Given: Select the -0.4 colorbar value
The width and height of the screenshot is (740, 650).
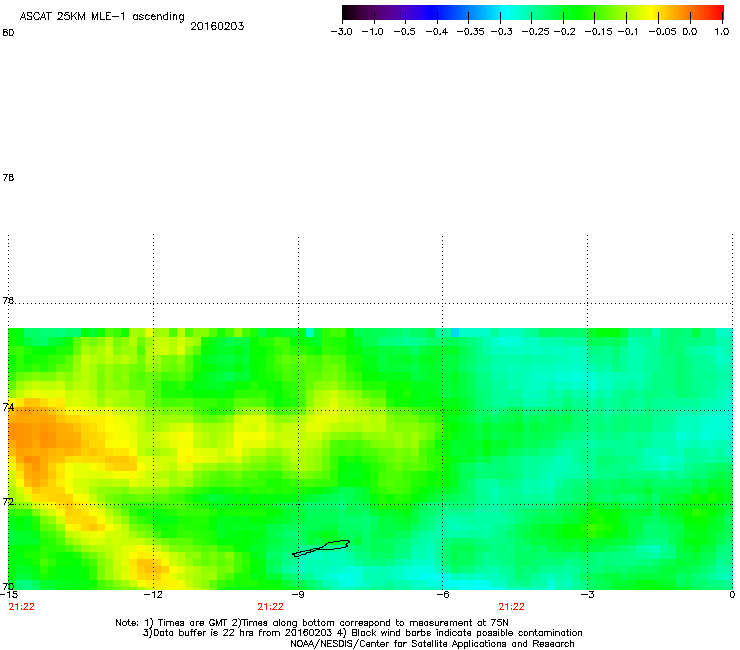Looking at the screenshot, I should pyautogui.click(x=437, y=32).
